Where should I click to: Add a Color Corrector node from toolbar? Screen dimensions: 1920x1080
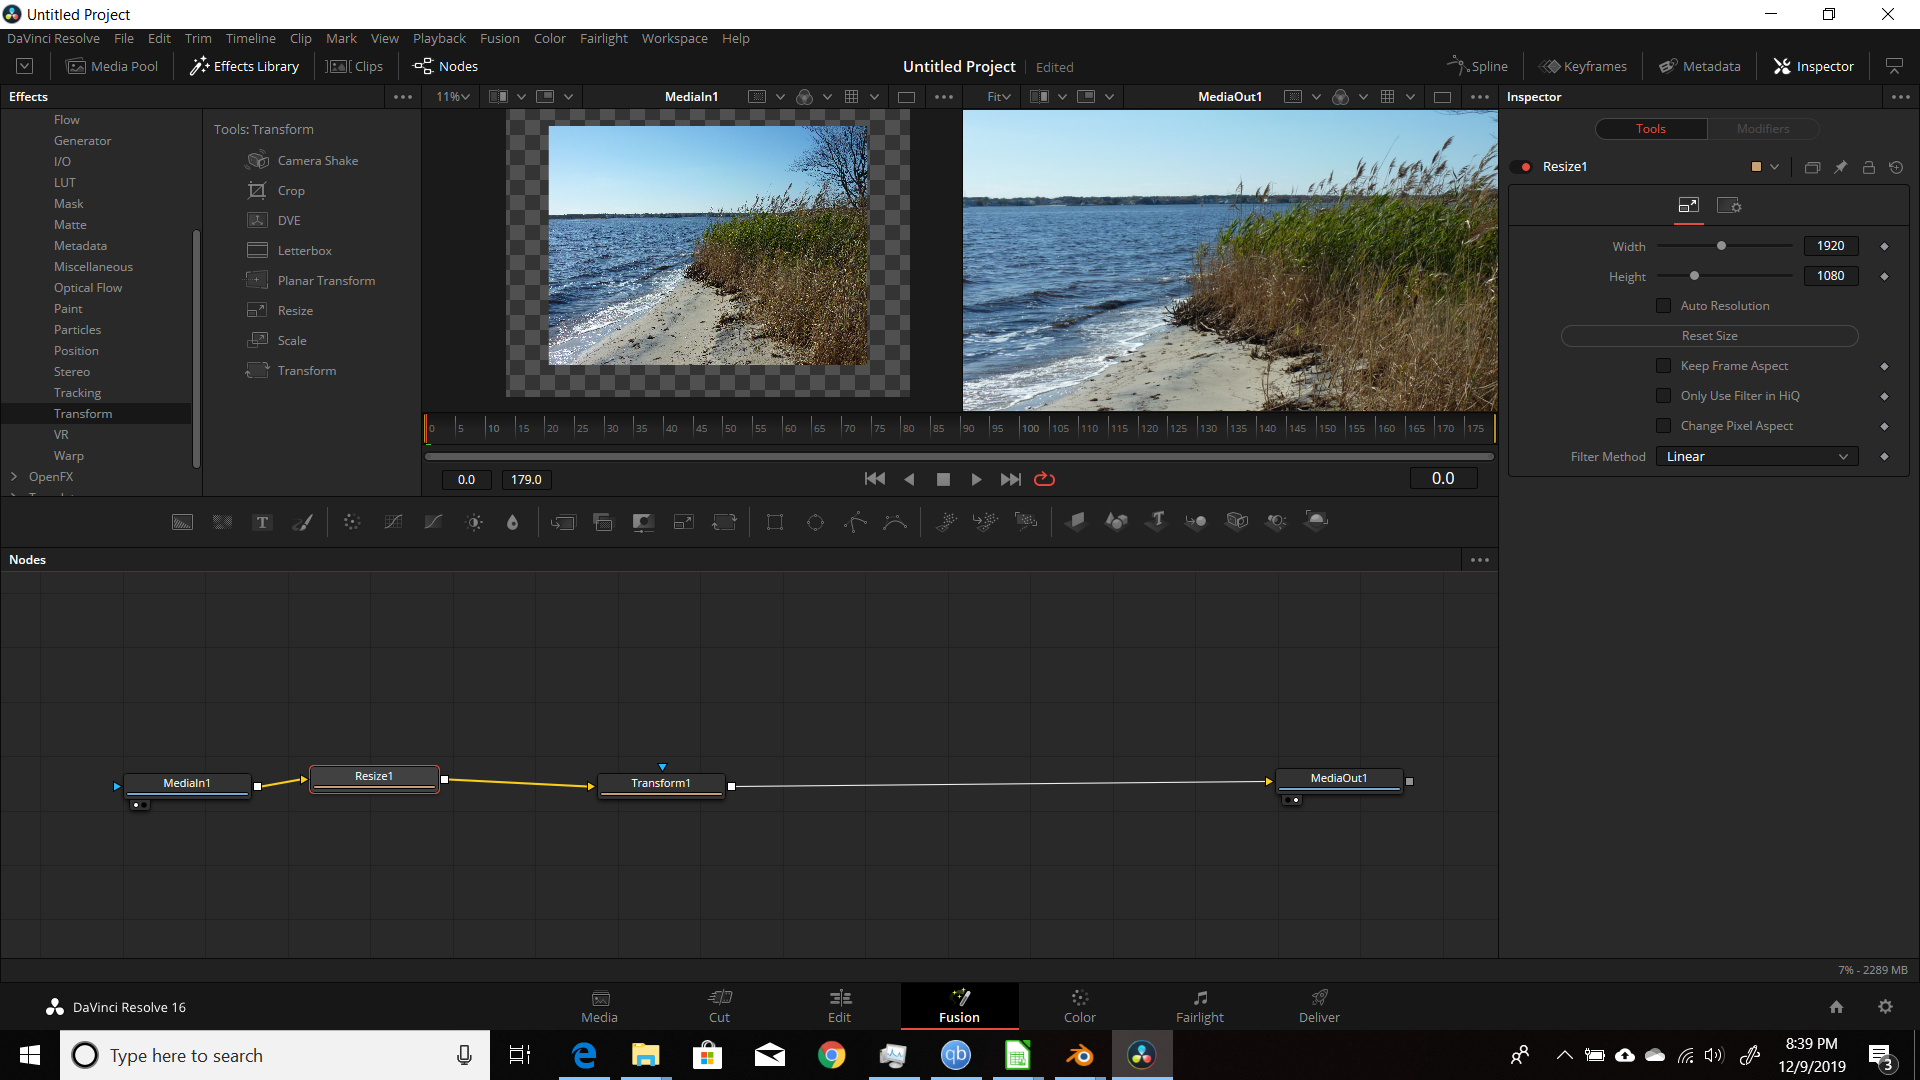352,522
